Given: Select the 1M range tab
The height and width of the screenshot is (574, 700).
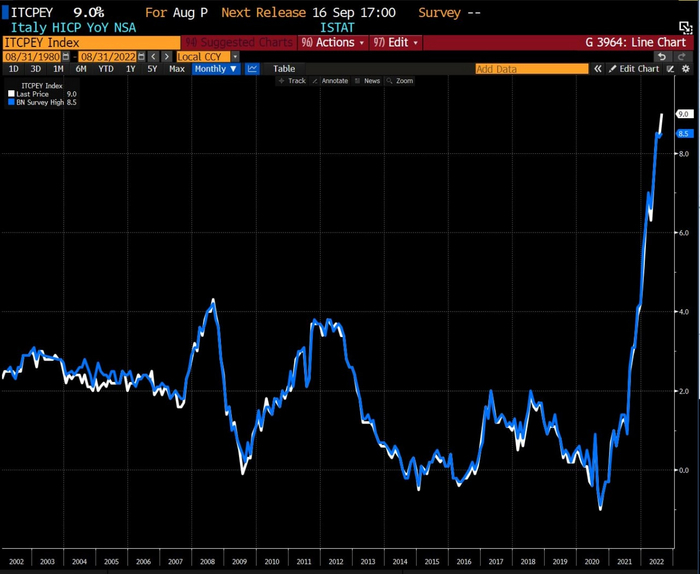Looking at the screenshot, I should [x=58, y=69].
